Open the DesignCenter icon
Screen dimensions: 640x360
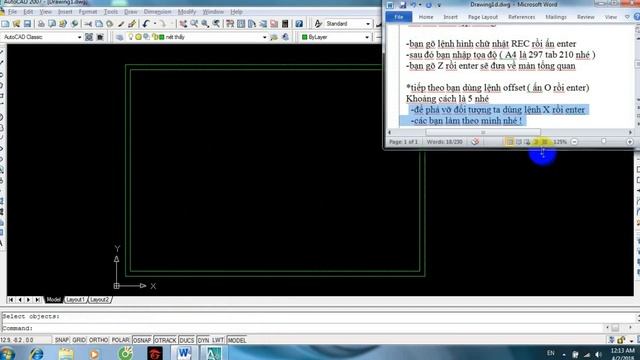(241, 24)
